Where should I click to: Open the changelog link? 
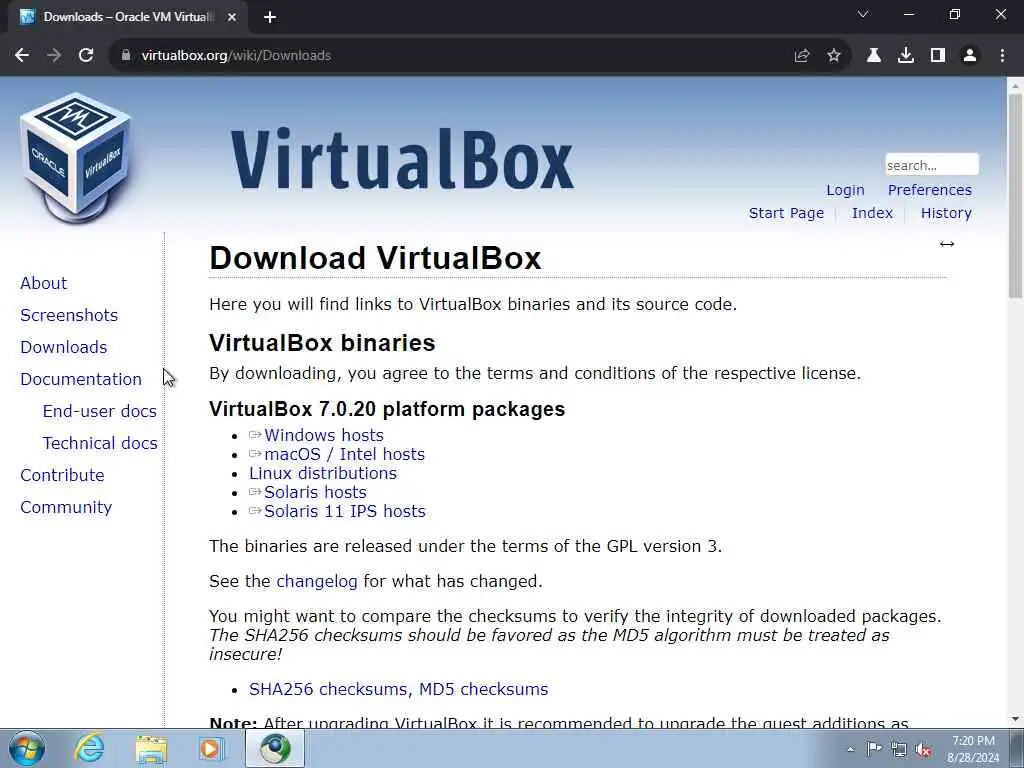click(317, 581)
